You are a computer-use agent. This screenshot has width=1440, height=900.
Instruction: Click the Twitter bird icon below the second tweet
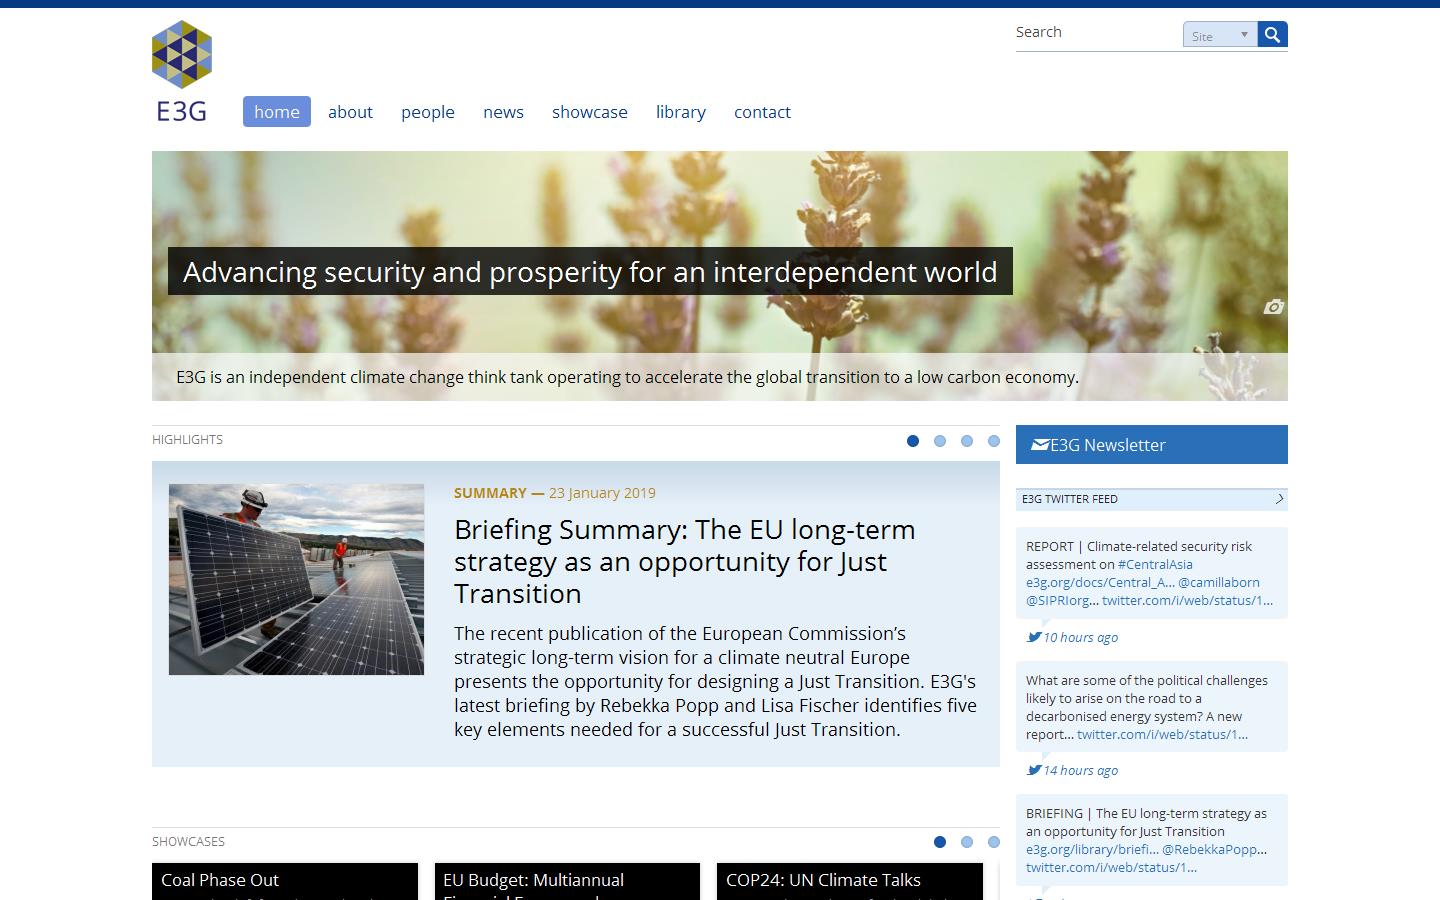coord(1035,768)
